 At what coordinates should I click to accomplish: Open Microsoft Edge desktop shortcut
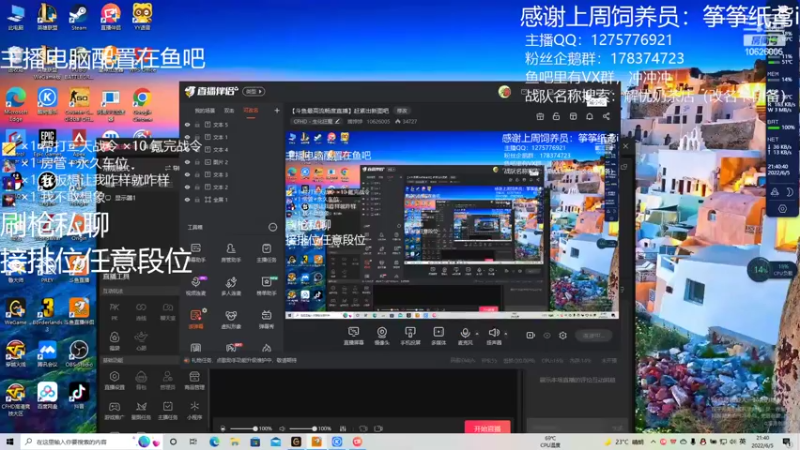pos(16,105)
